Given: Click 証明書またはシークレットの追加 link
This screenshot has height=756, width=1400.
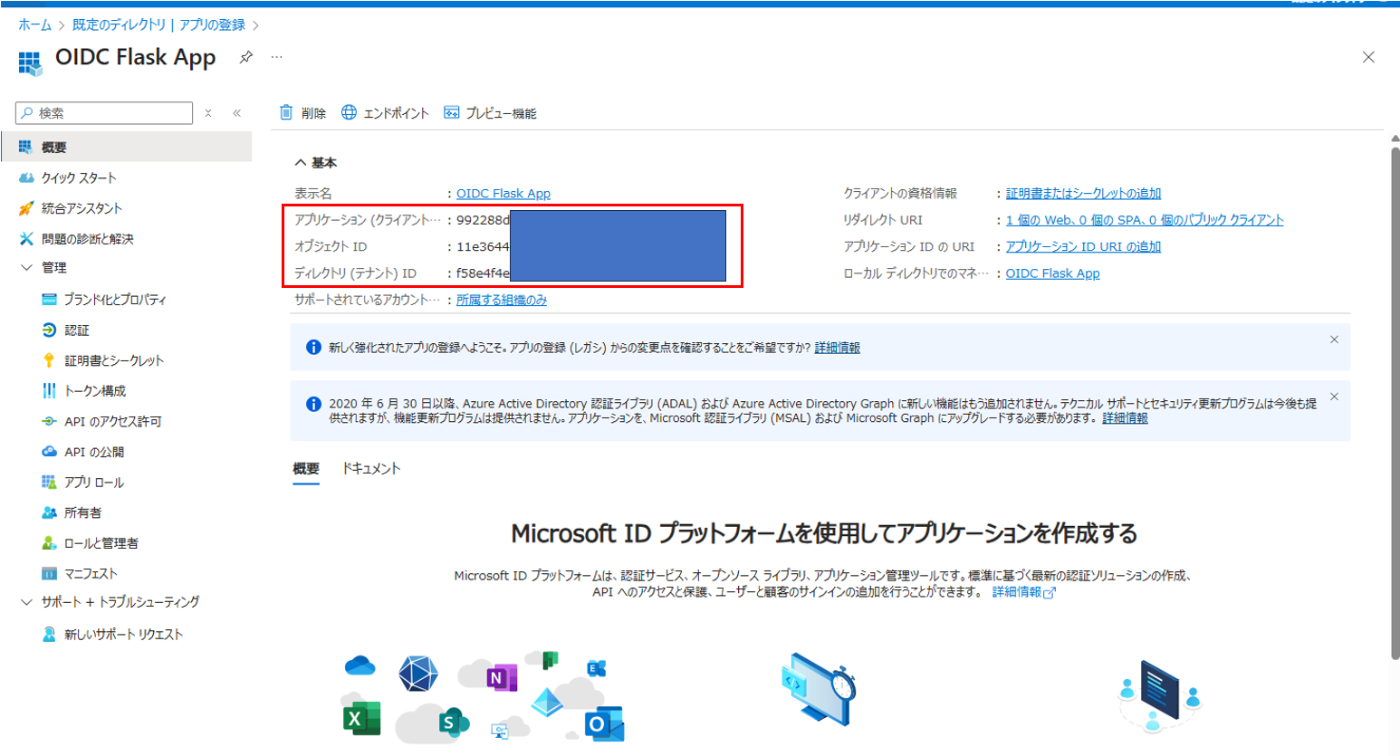Looking at the screenshot, I should [1083, 193].
